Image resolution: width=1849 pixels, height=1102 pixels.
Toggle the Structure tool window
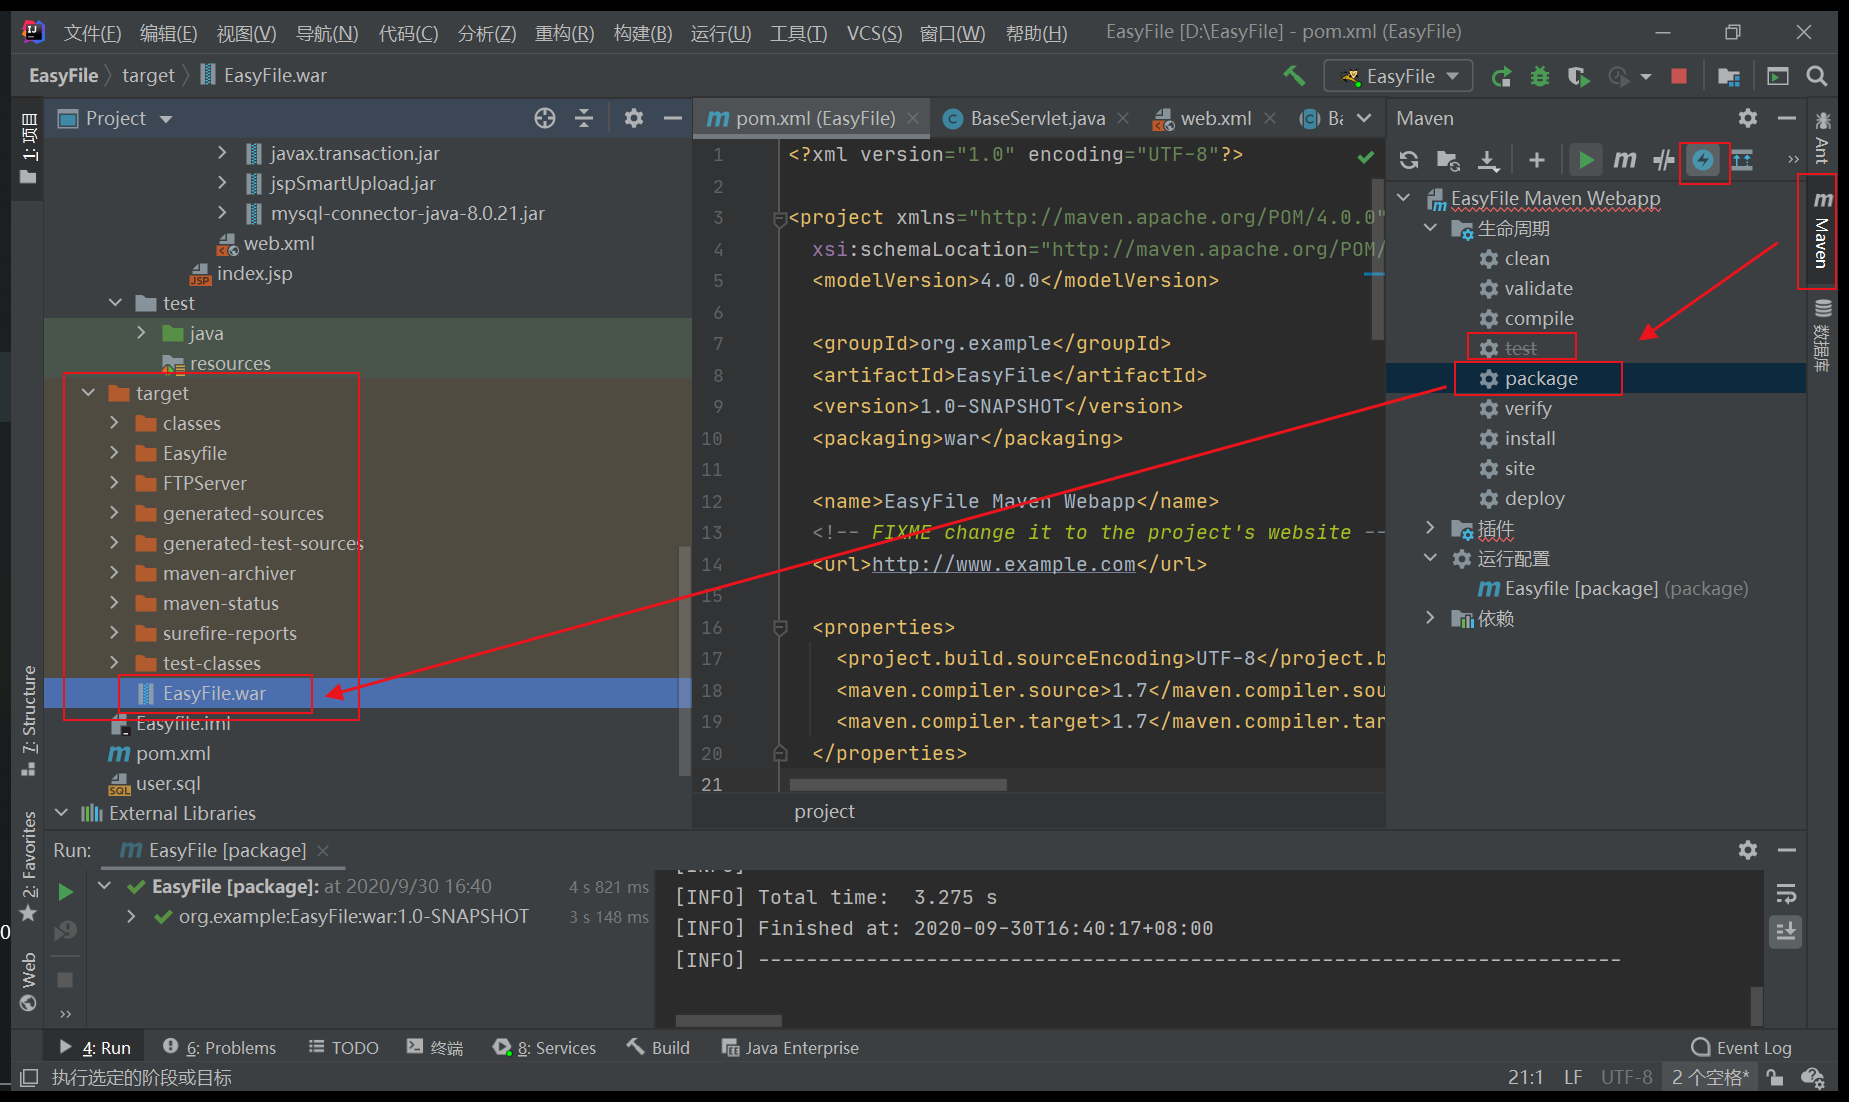coord(28,720)
